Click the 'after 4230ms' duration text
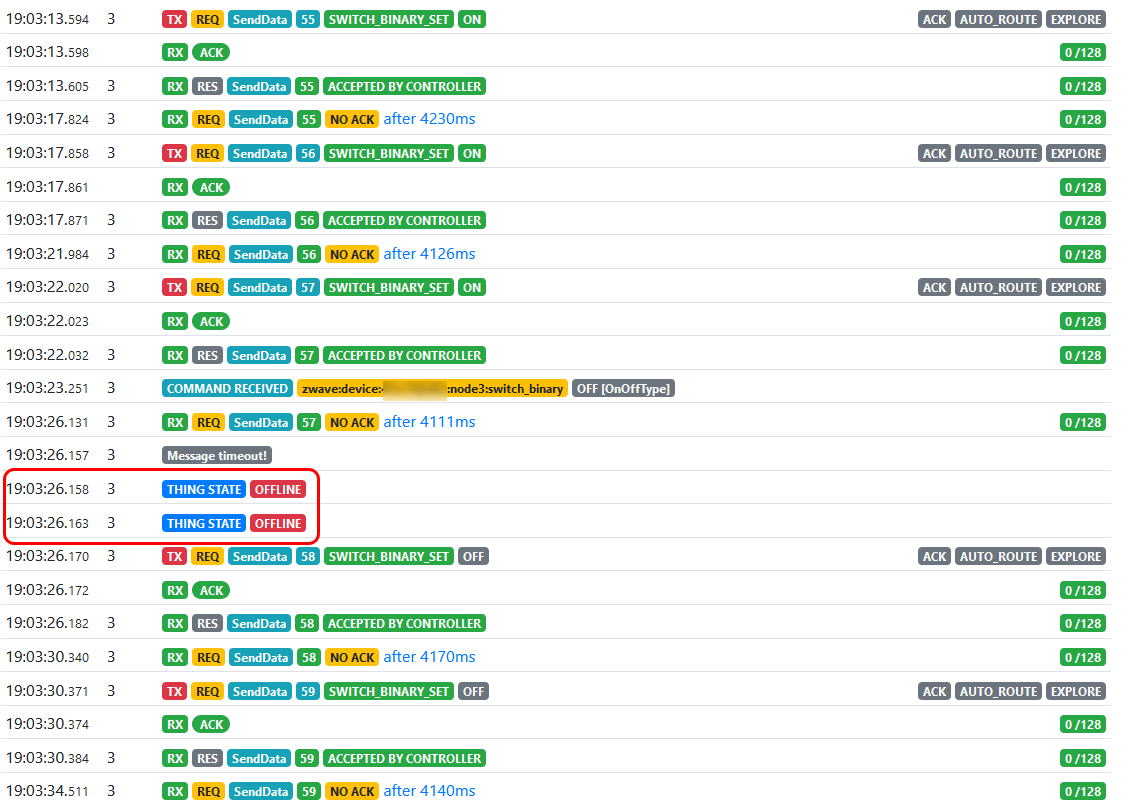Image resolution: width=1148 pixels, height=802 pixels. 429,119
